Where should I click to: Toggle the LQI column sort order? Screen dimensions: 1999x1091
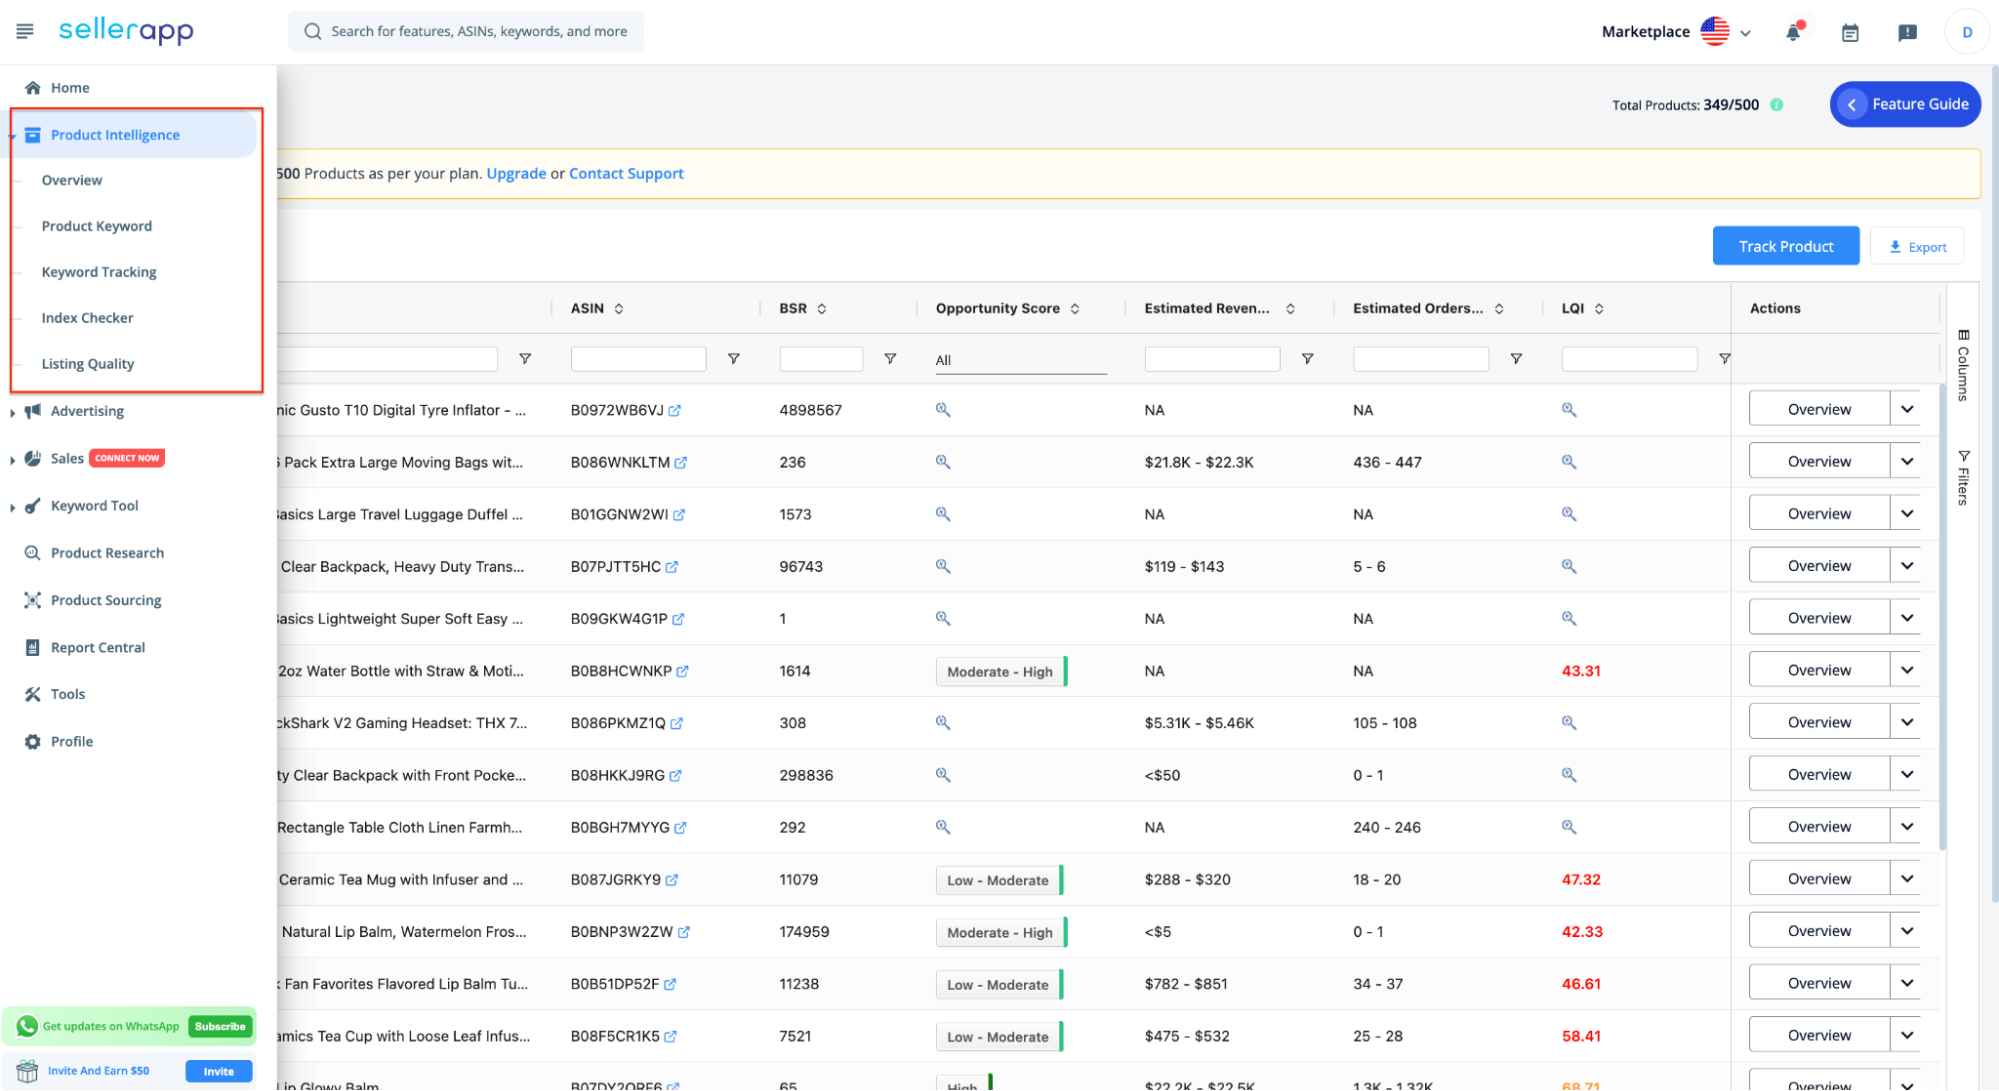point(1599,308)
